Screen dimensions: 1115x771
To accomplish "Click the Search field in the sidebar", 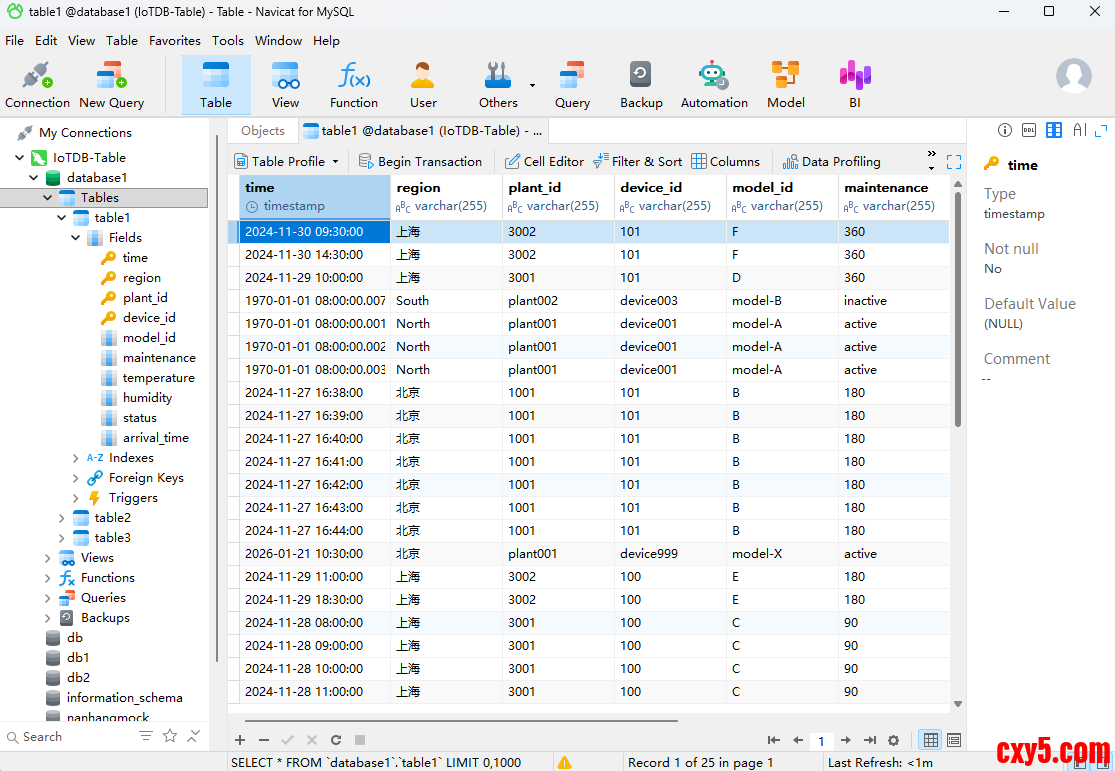I will (x=70, y=737).
